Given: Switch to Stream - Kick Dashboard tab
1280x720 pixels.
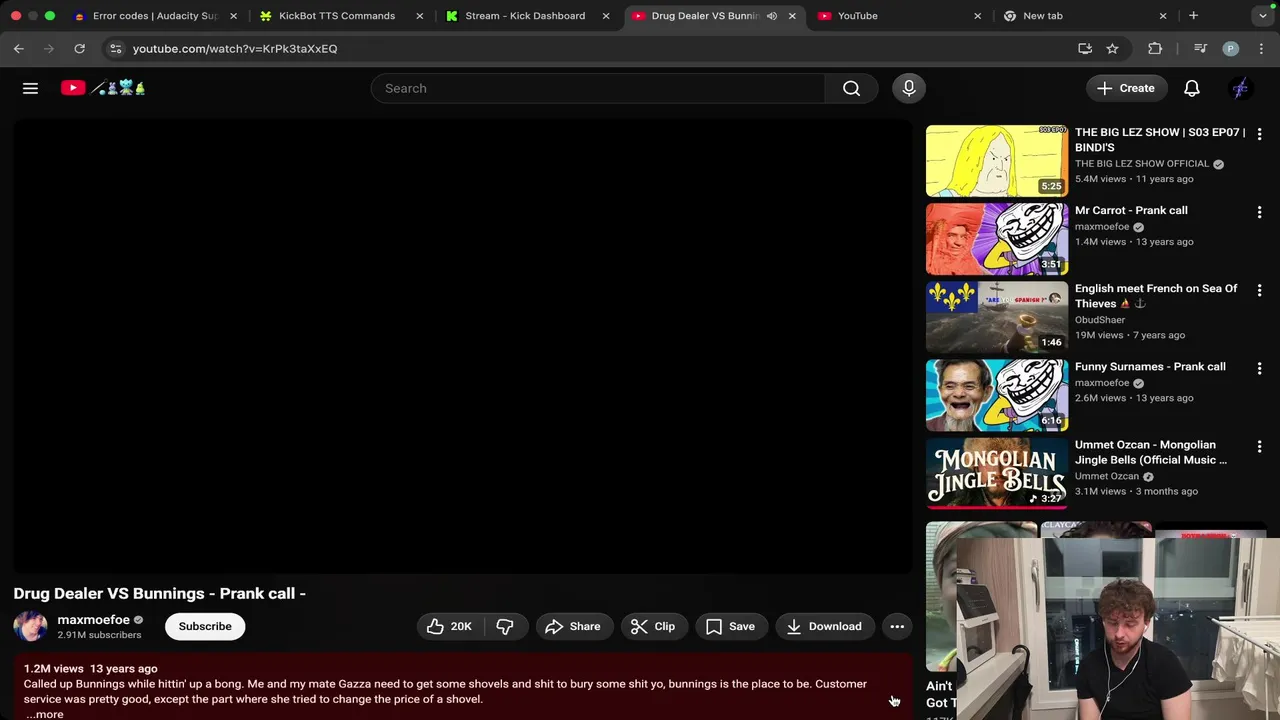Looking at the screenshot, I should [524, 16].
